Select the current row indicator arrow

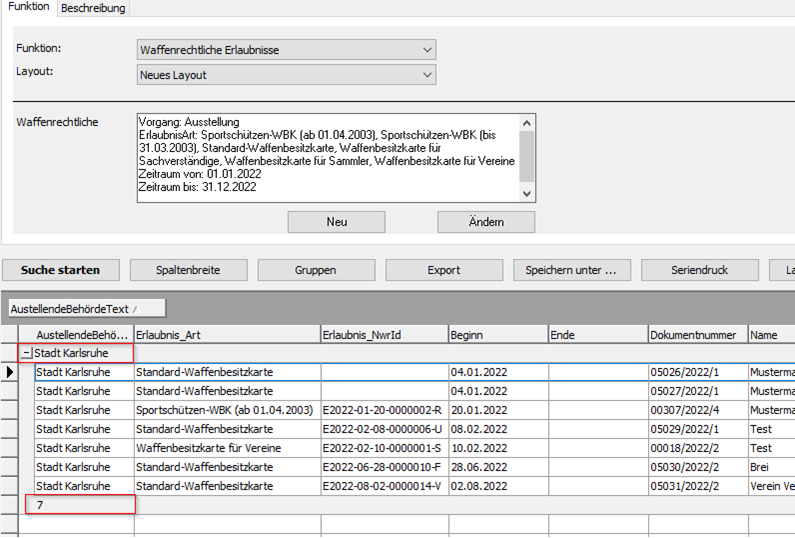pyautogui.click(x=11, y=372)
